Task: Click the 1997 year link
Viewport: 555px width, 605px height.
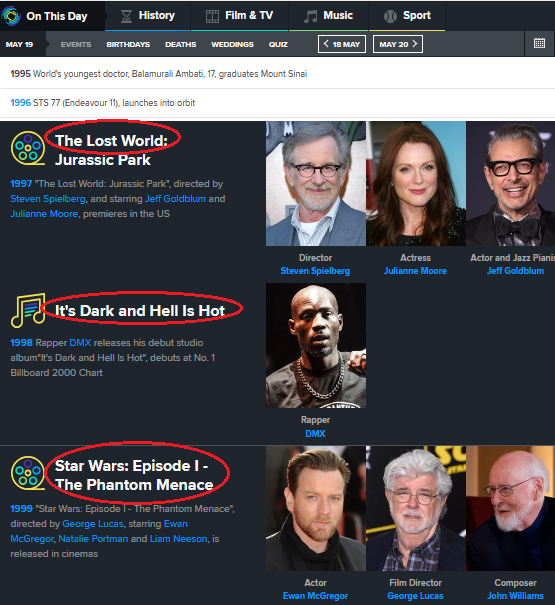Action: 21,184
